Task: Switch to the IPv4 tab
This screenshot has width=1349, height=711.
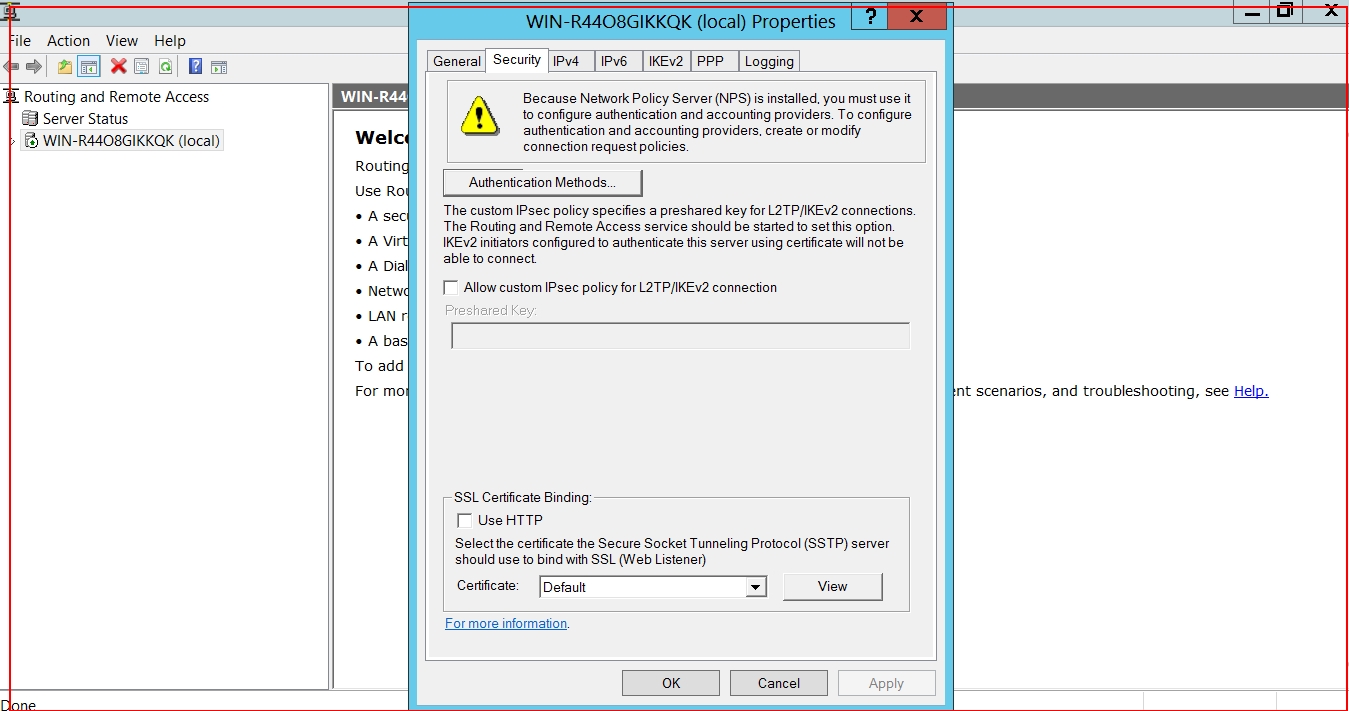Action: pos(566,62)
